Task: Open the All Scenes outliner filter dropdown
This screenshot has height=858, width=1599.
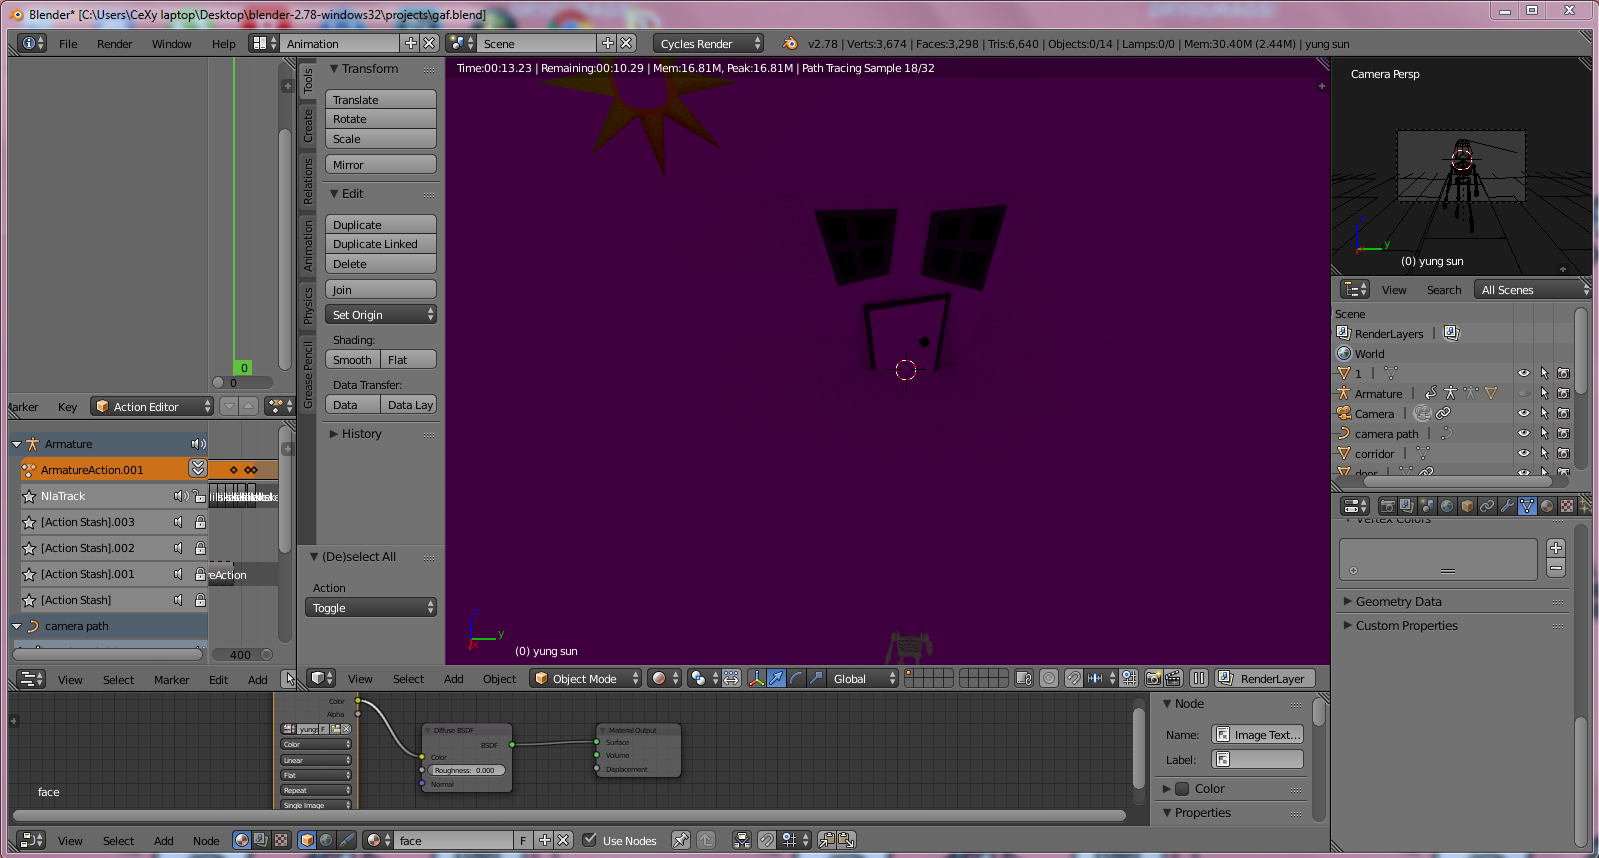Action: coord(1532,289)
